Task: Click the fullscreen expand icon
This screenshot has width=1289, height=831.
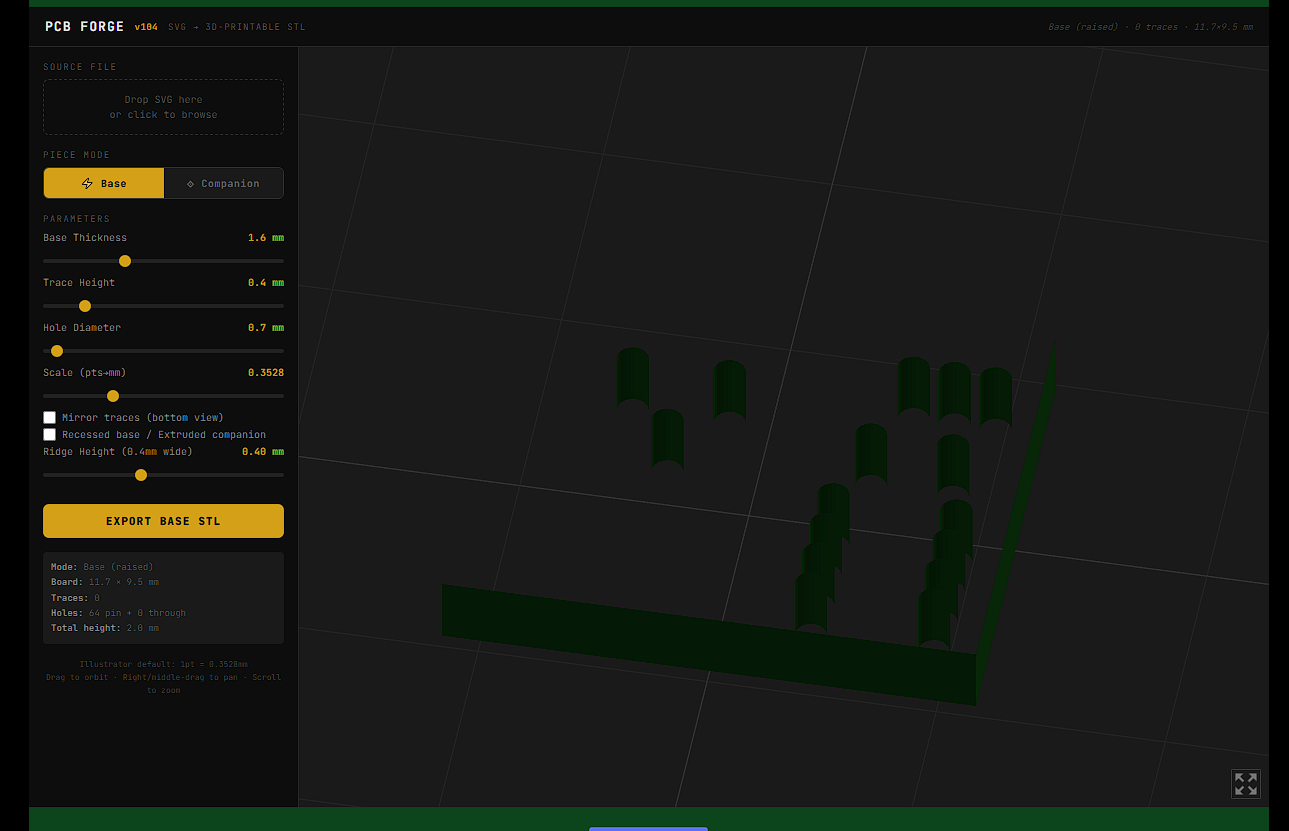Action: click(x=1245, y=784)
